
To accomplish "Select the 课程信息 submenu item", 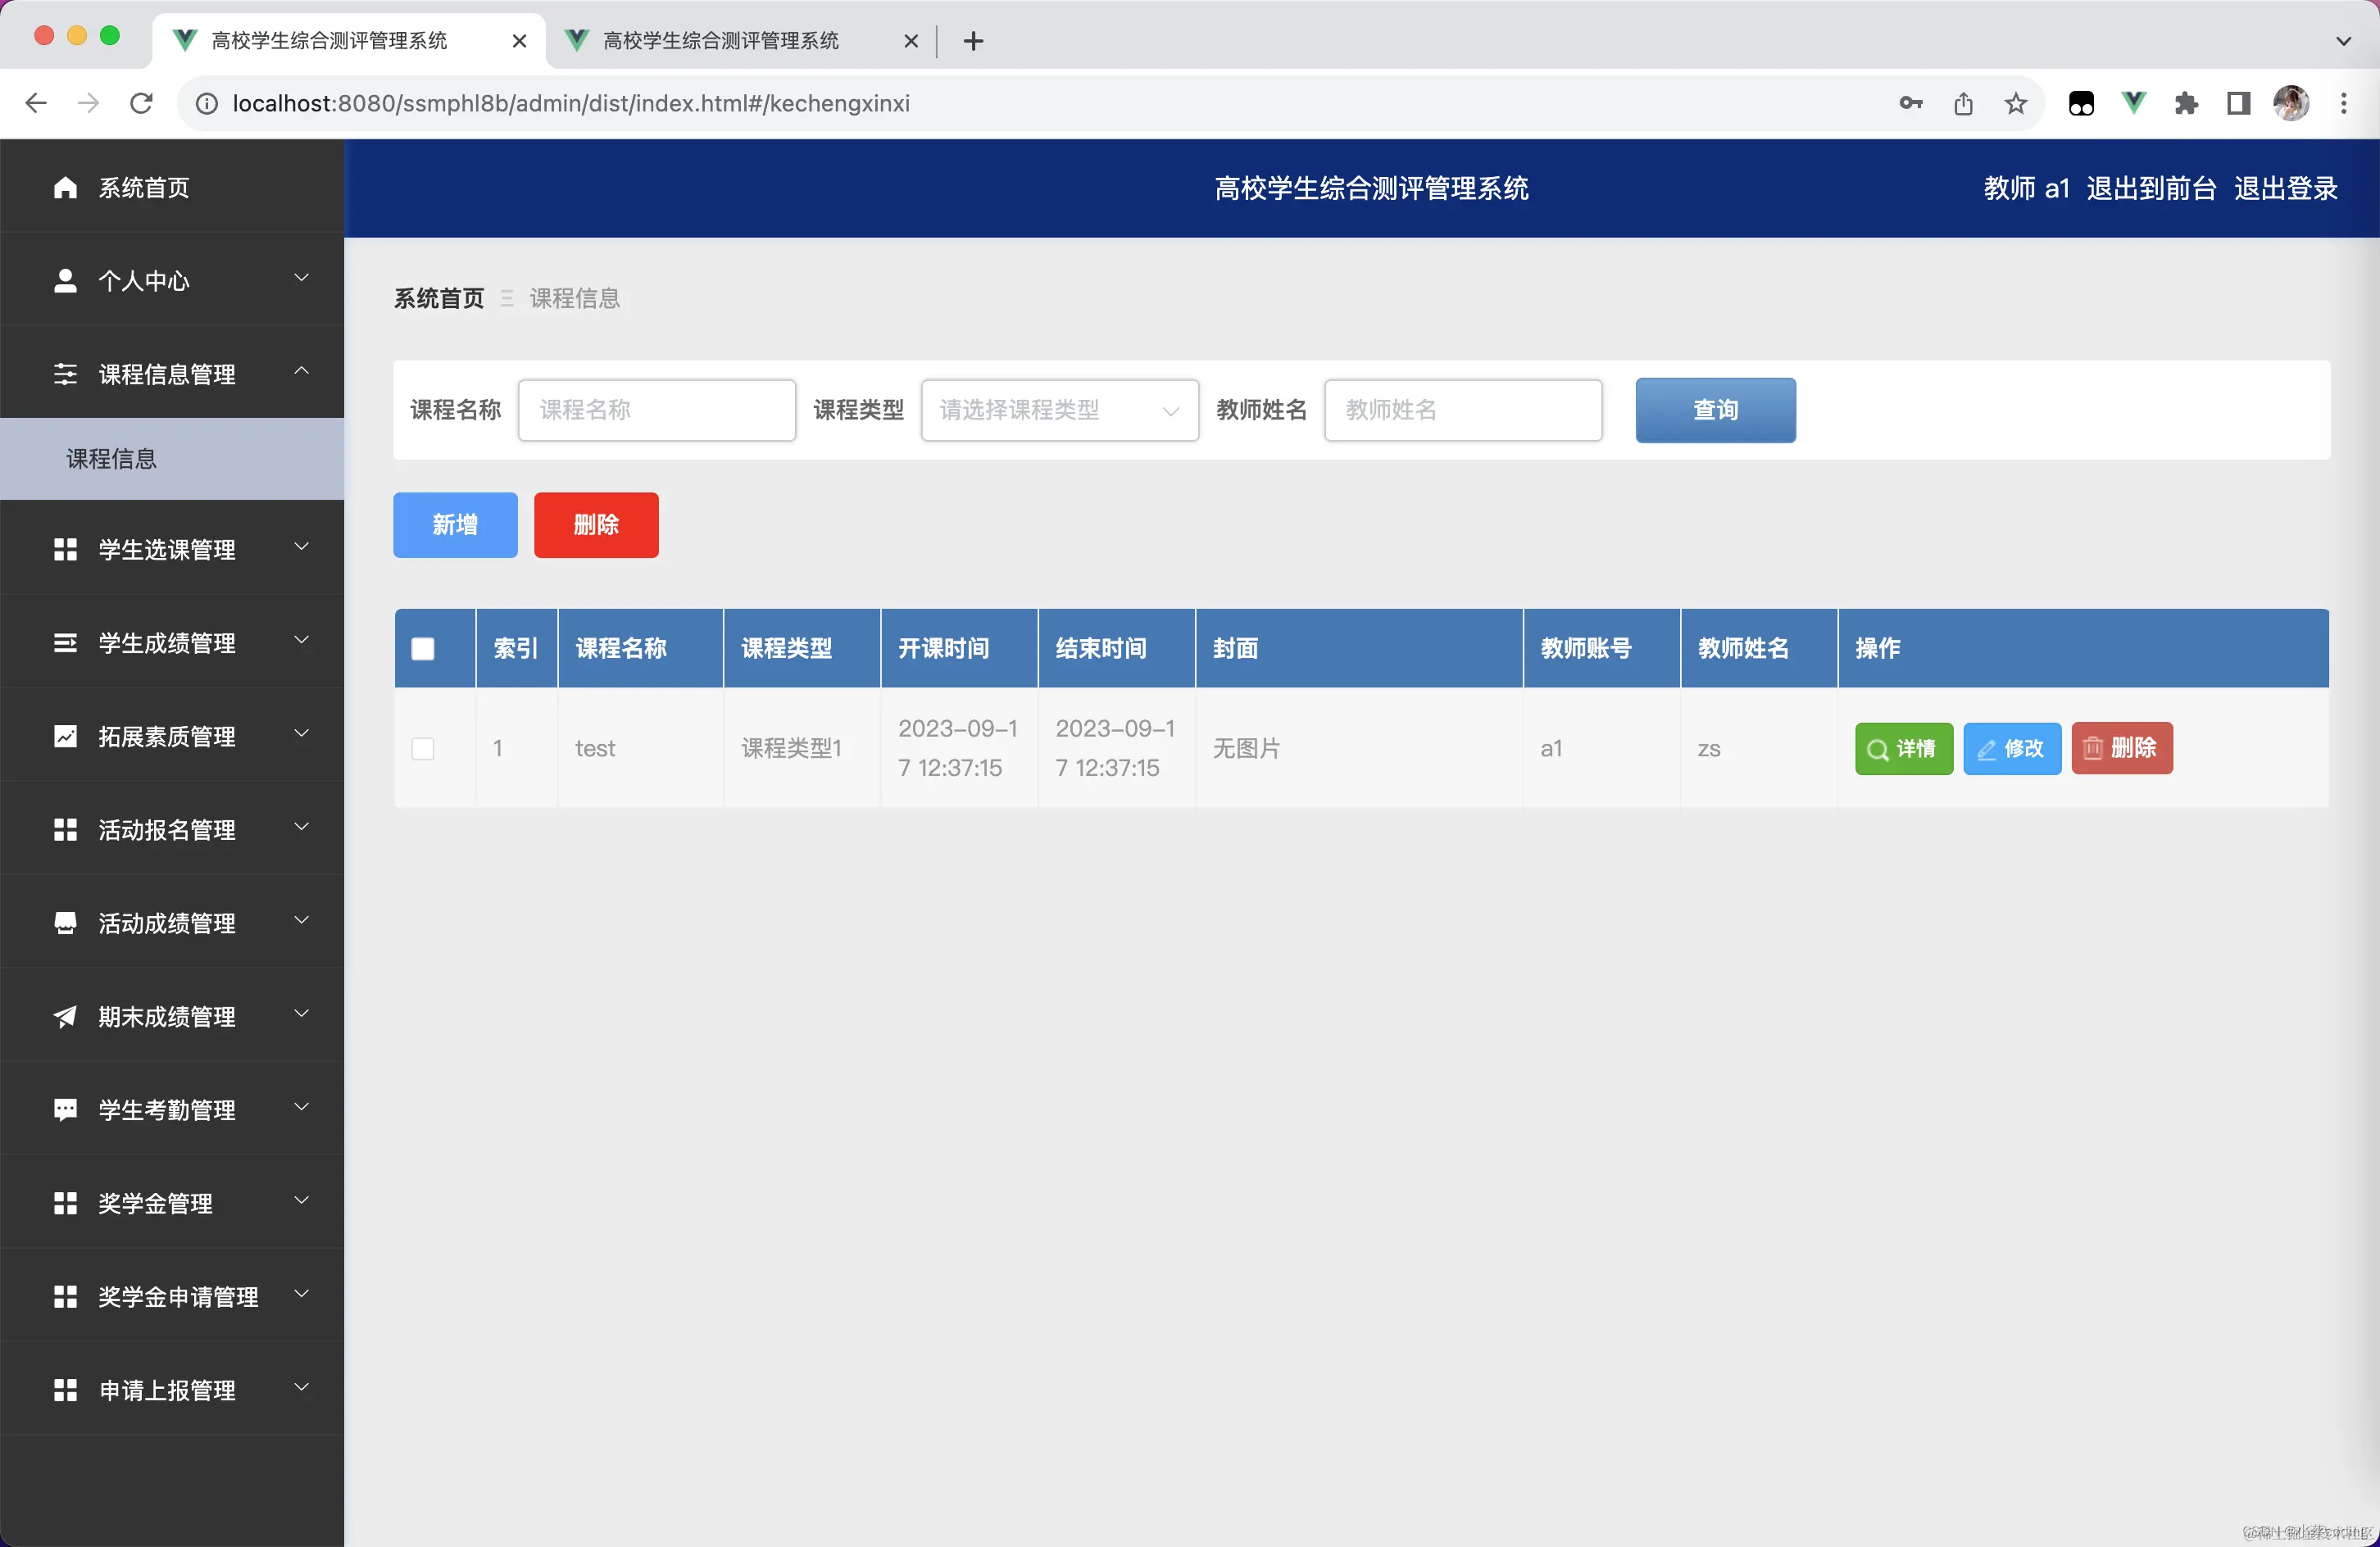I will pyautogui.click(x=112, y=459).
